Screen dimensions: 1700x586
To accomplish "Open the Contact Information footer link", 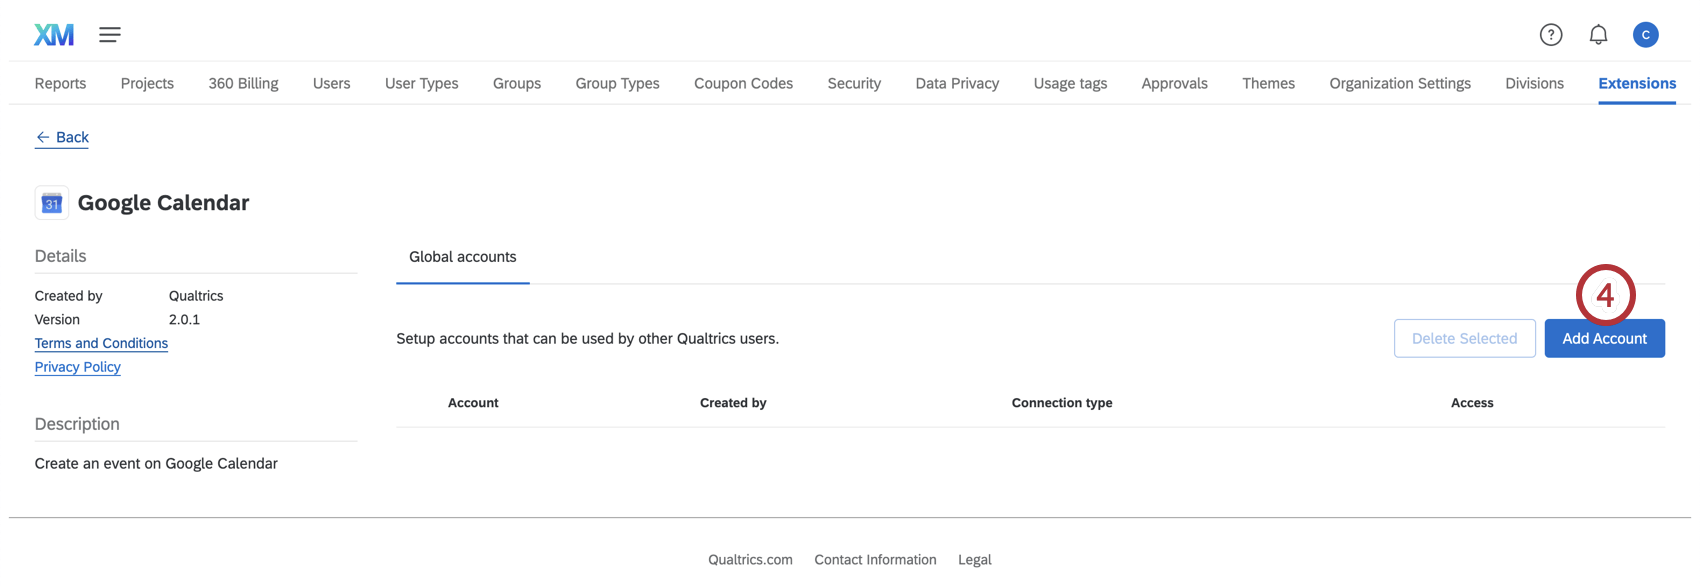I will click(x=875, y=560).
